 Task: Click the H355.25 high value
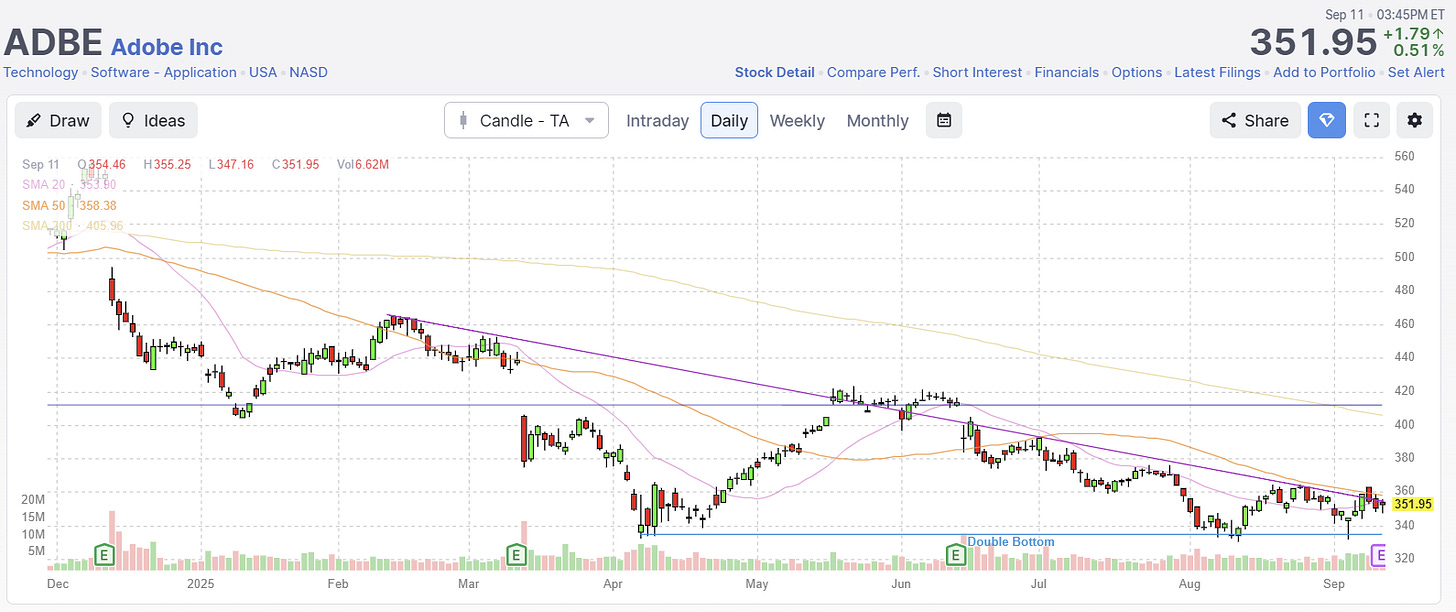[168, 164]
